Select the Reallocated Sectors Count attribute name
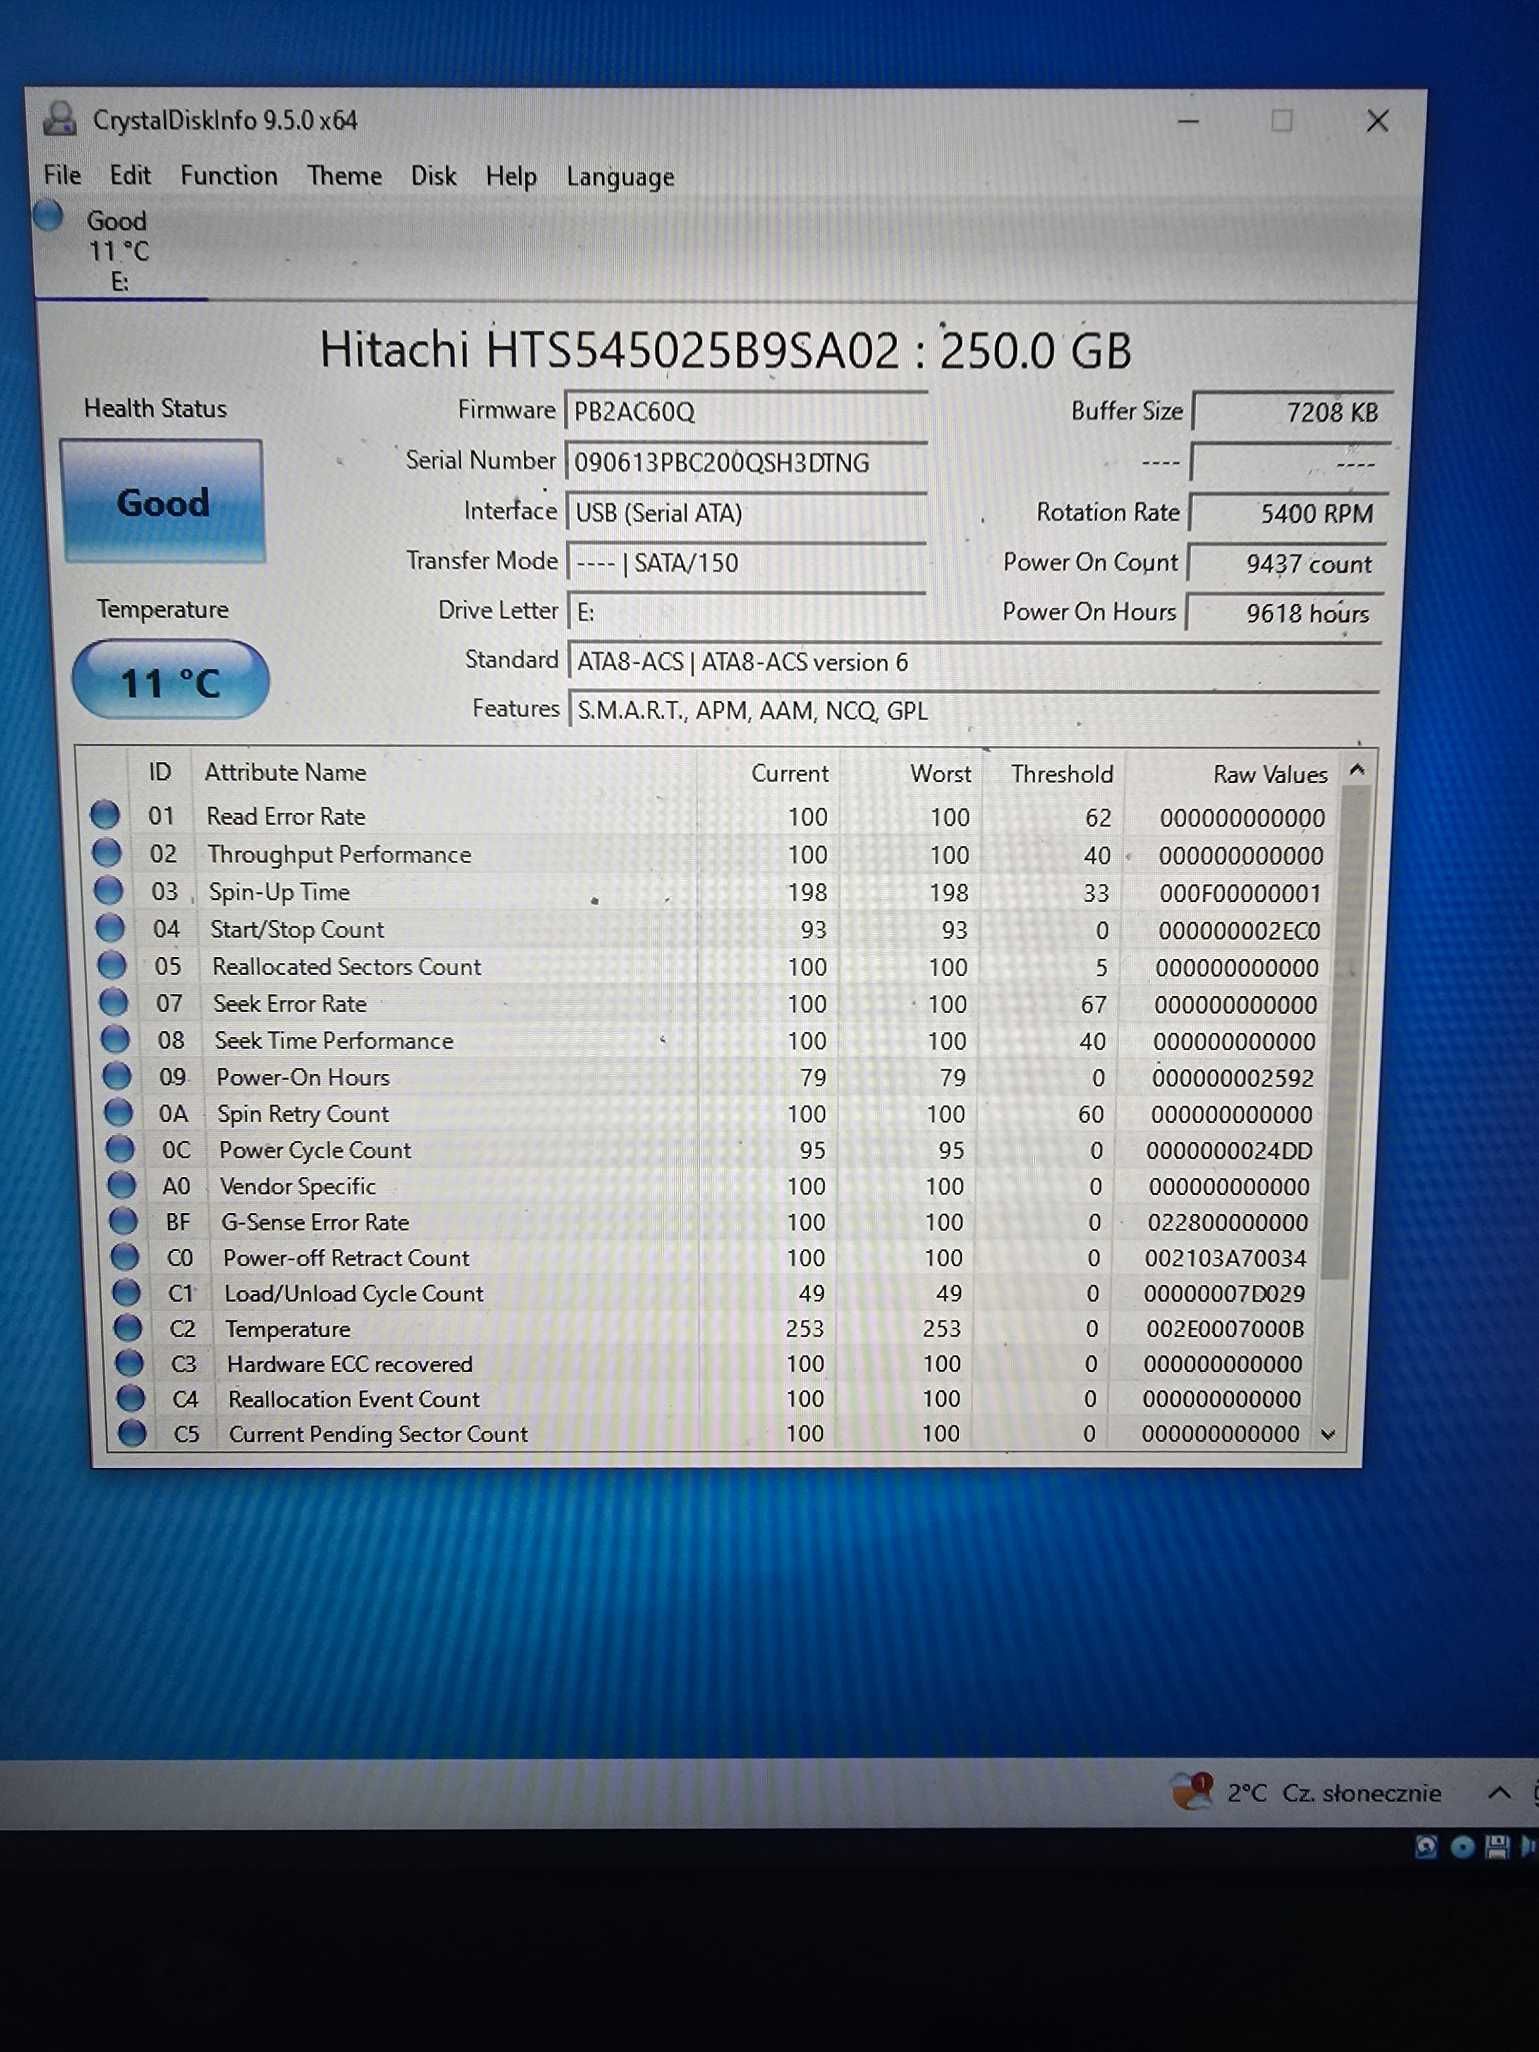Image resolution: width=1539 pixels, height=2052 pixels. (x=346, y=966)
